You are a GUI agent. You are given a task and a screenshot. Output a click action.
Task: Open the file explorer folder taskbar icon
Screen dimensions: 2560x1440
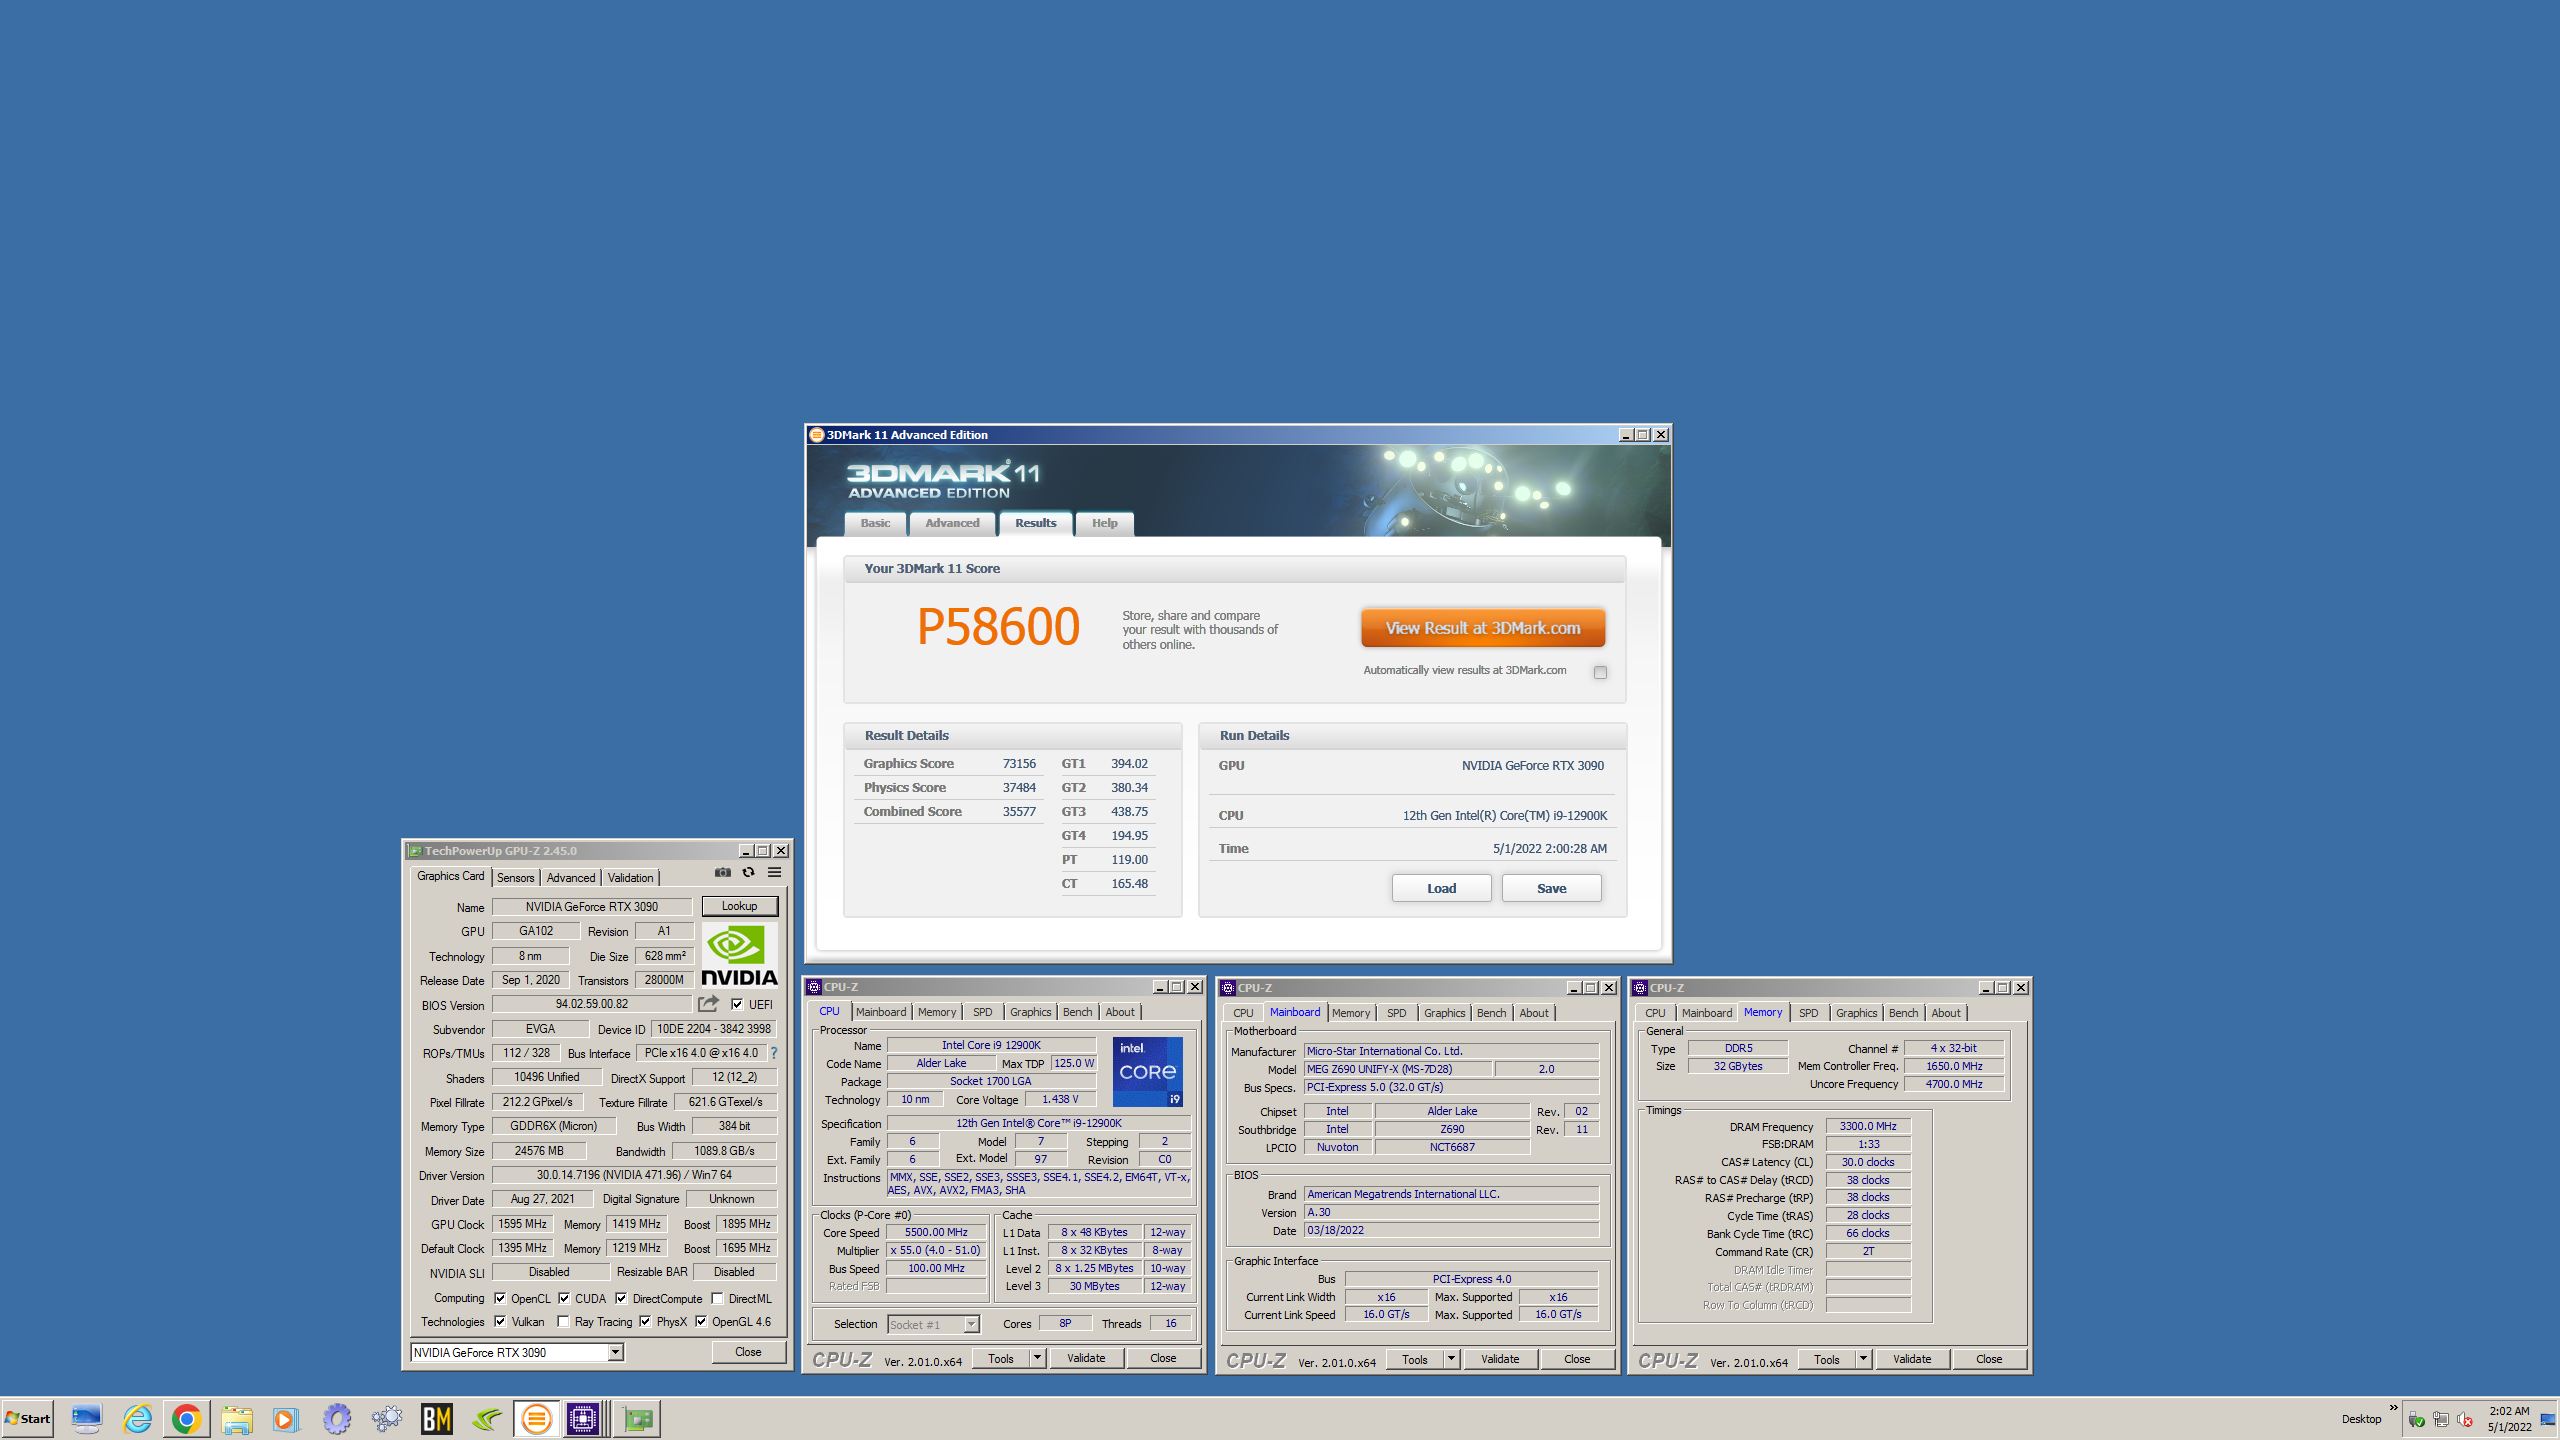click(x=237, y=1418)
